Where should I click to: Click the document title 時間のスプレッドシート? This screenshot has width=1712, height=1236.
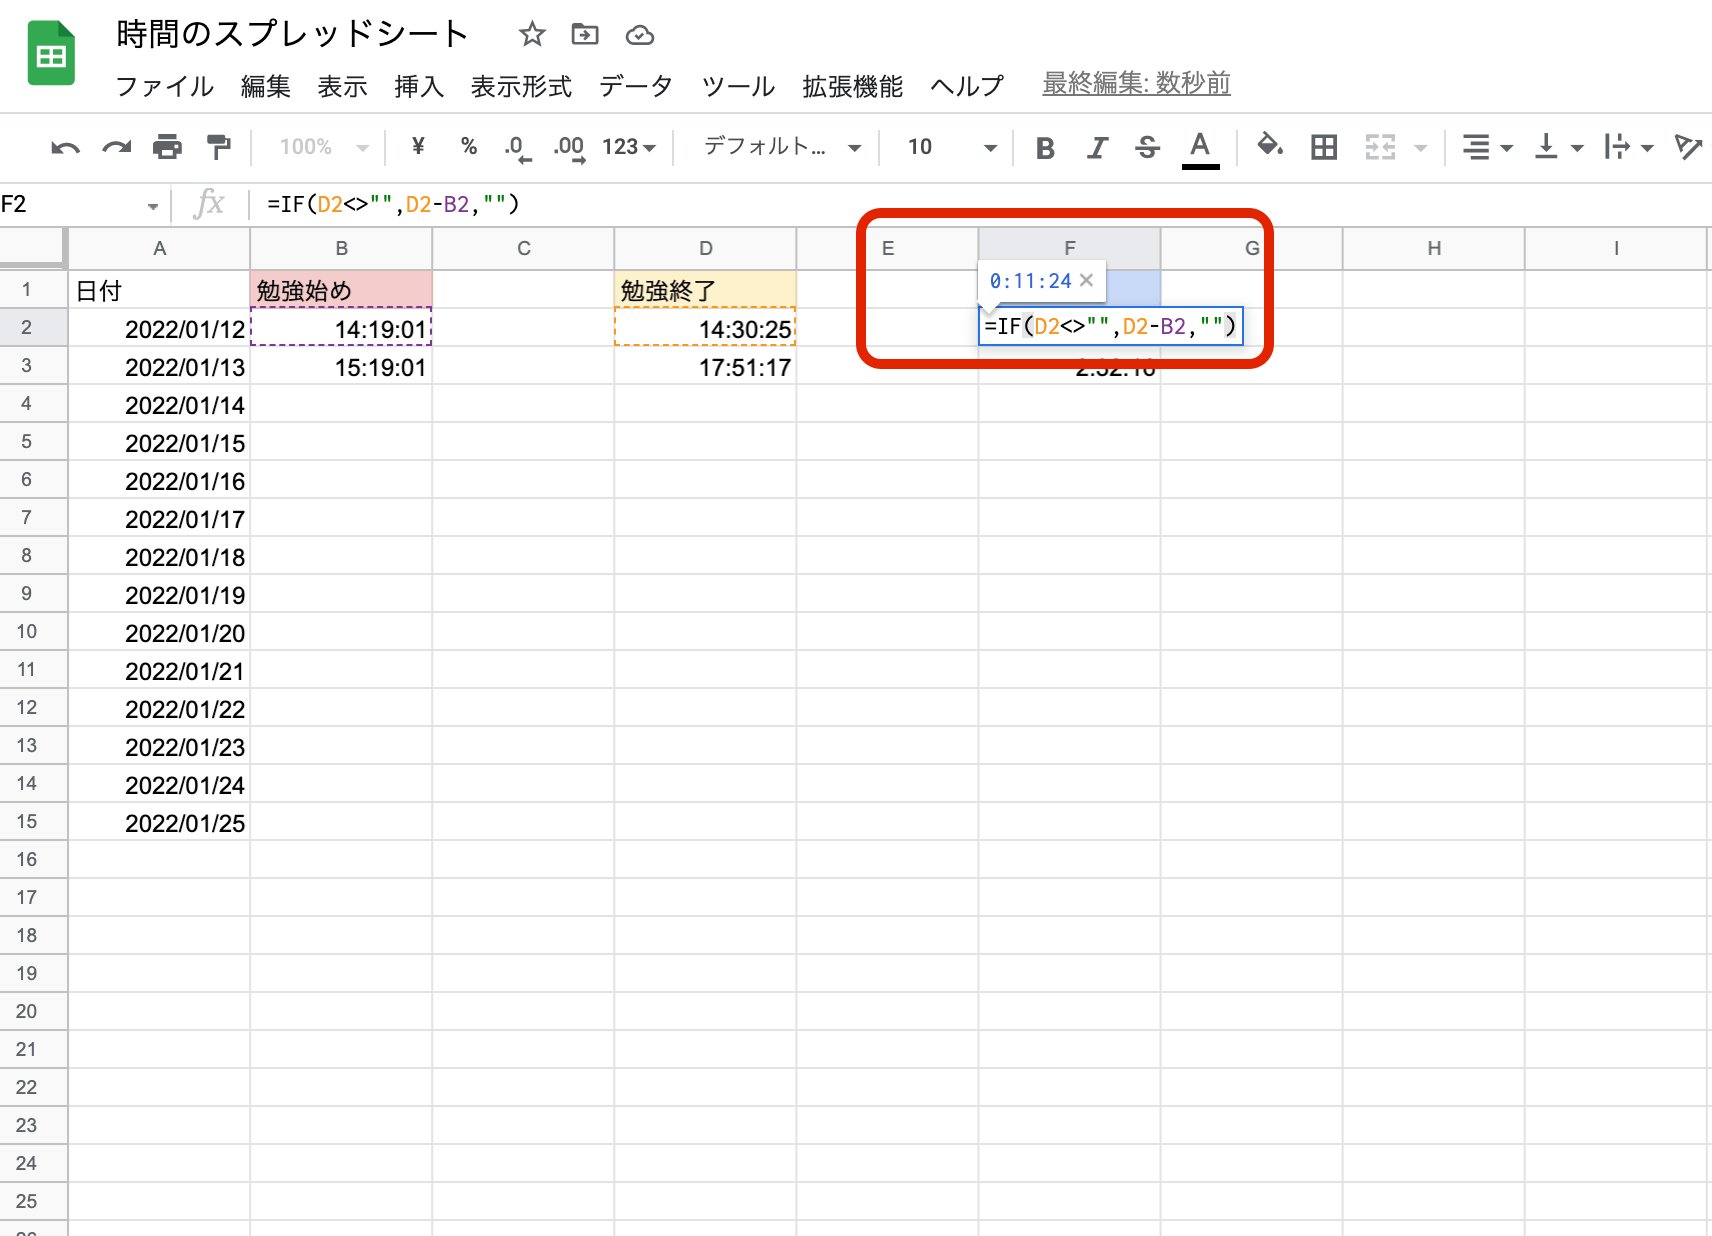[292, 34]
